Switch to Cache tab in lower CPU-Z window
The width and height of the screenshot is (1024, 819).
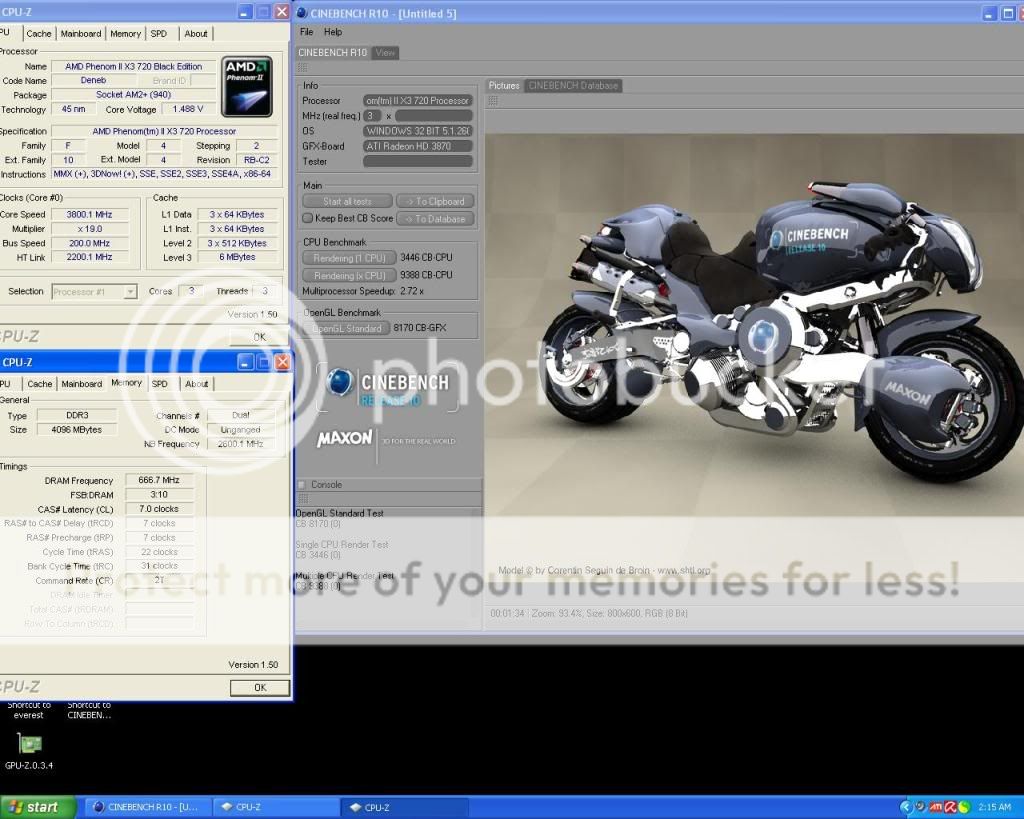(x=40, y=384)
